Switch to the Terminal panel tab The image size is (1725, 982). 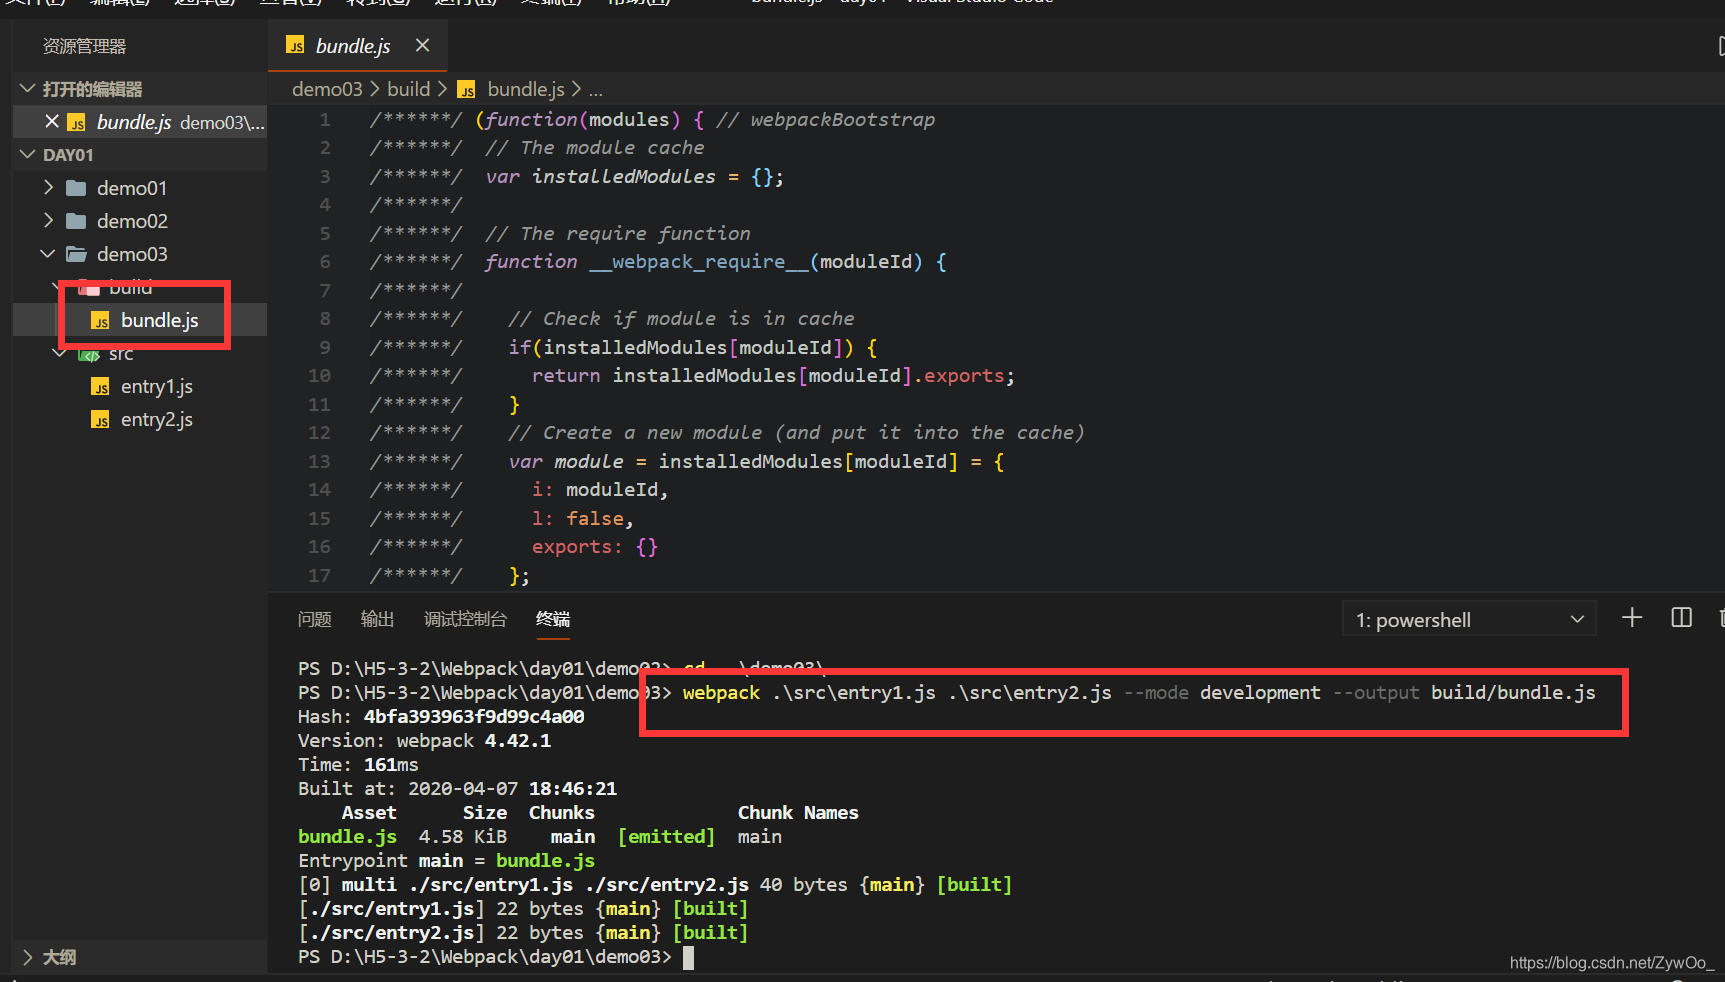(552, 619)
